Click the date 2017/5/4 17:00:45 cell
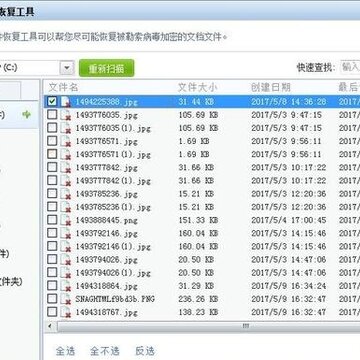 click(289, 220)
